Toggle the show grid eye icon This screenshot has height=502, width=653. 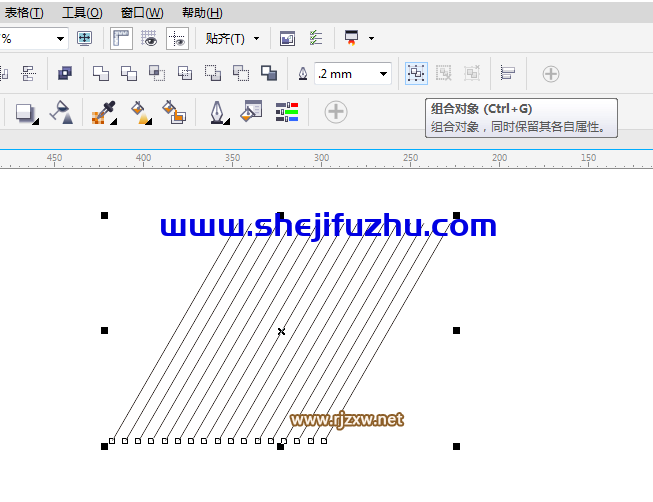pos(149,39)
